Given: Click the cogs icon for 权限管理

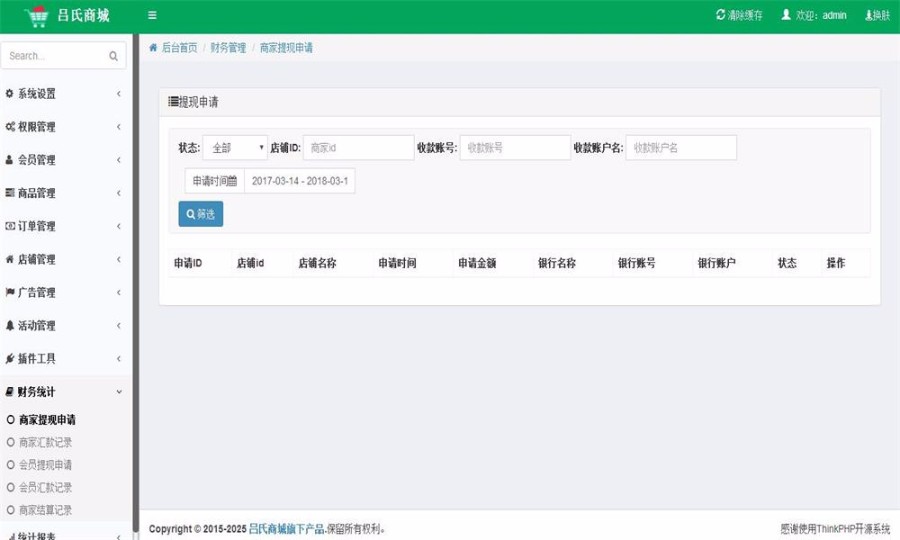Looking at the screenshot, I should 10,127.
